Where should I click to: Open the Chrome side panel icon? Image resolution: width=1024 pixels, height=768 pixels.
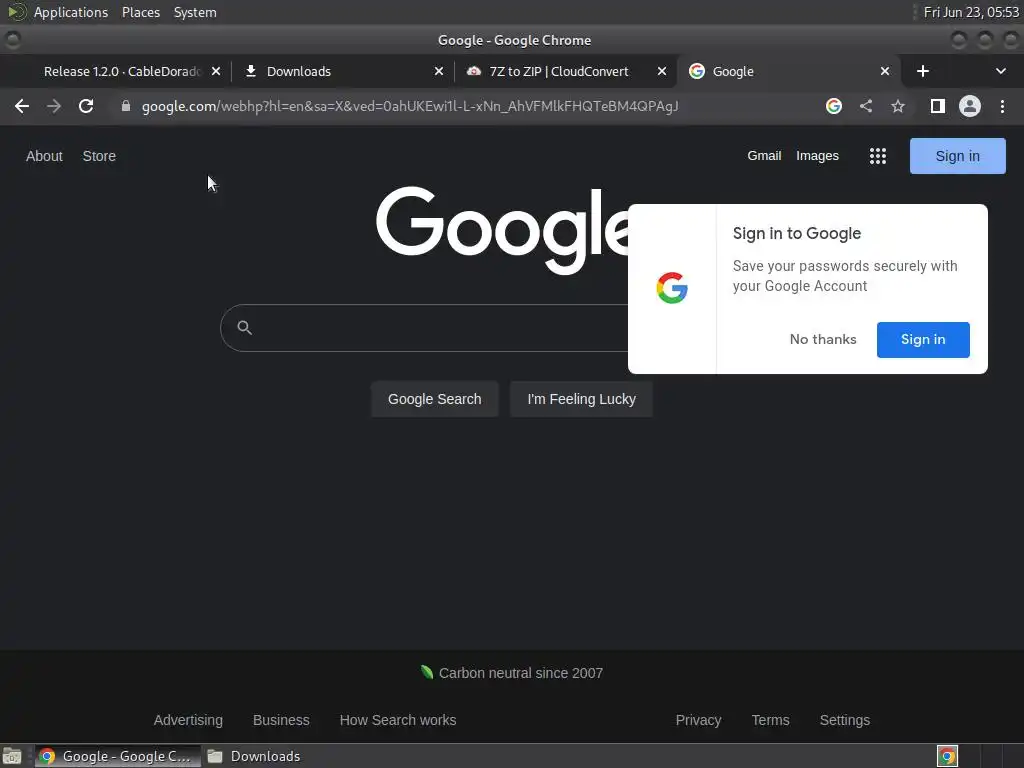tap(937, 106)
